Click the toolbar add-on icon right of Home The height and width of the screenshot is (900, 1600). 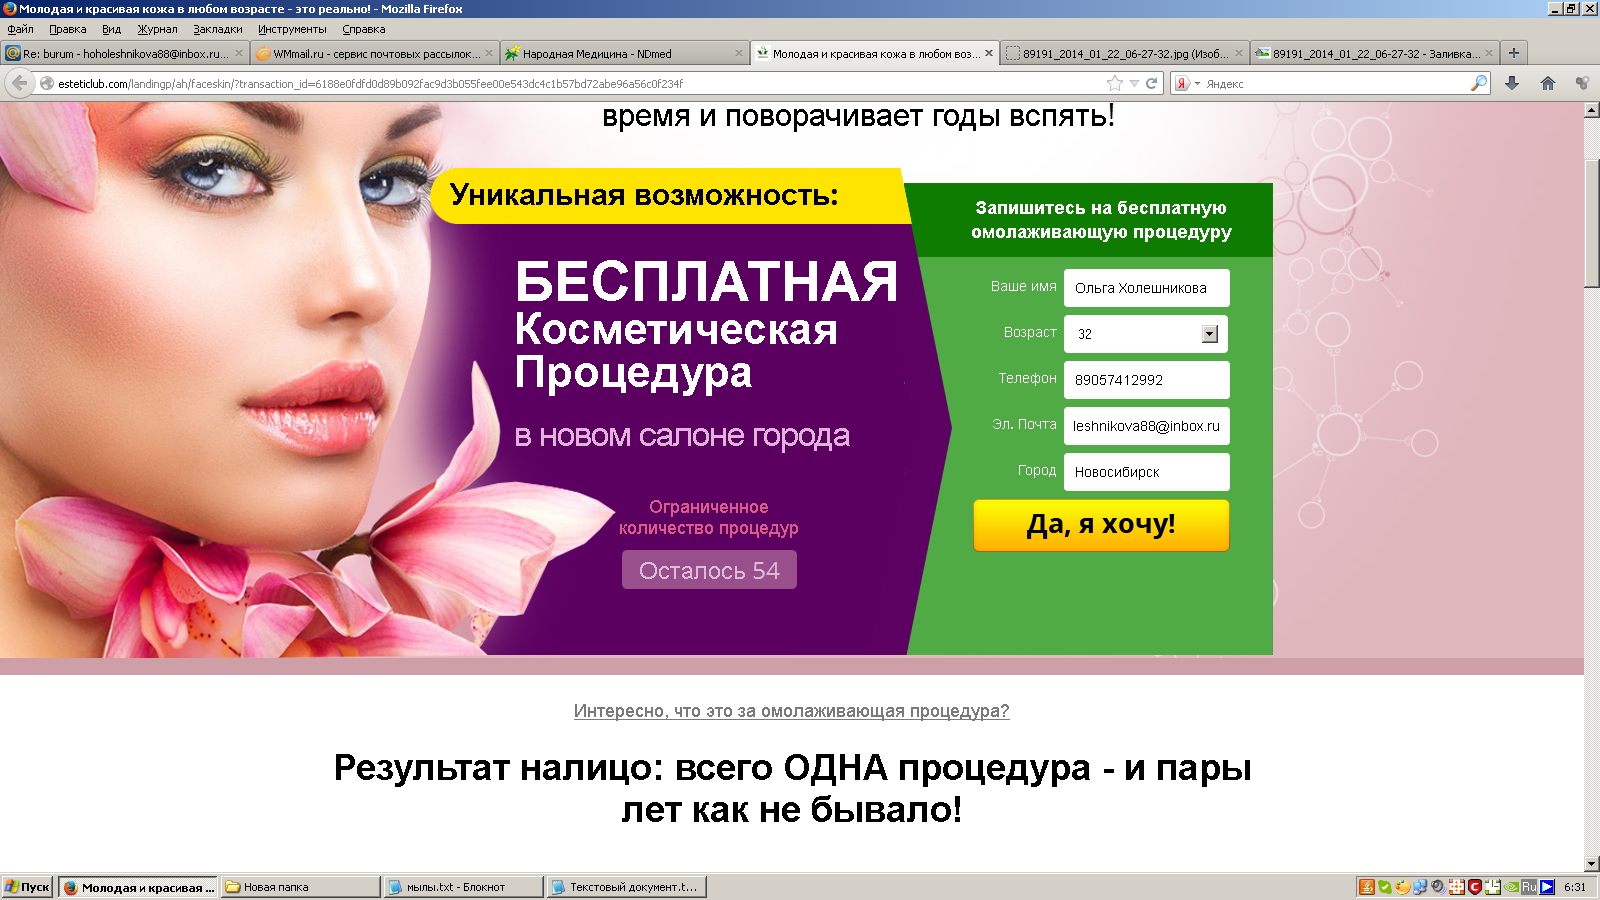[x=1582, y=83]
